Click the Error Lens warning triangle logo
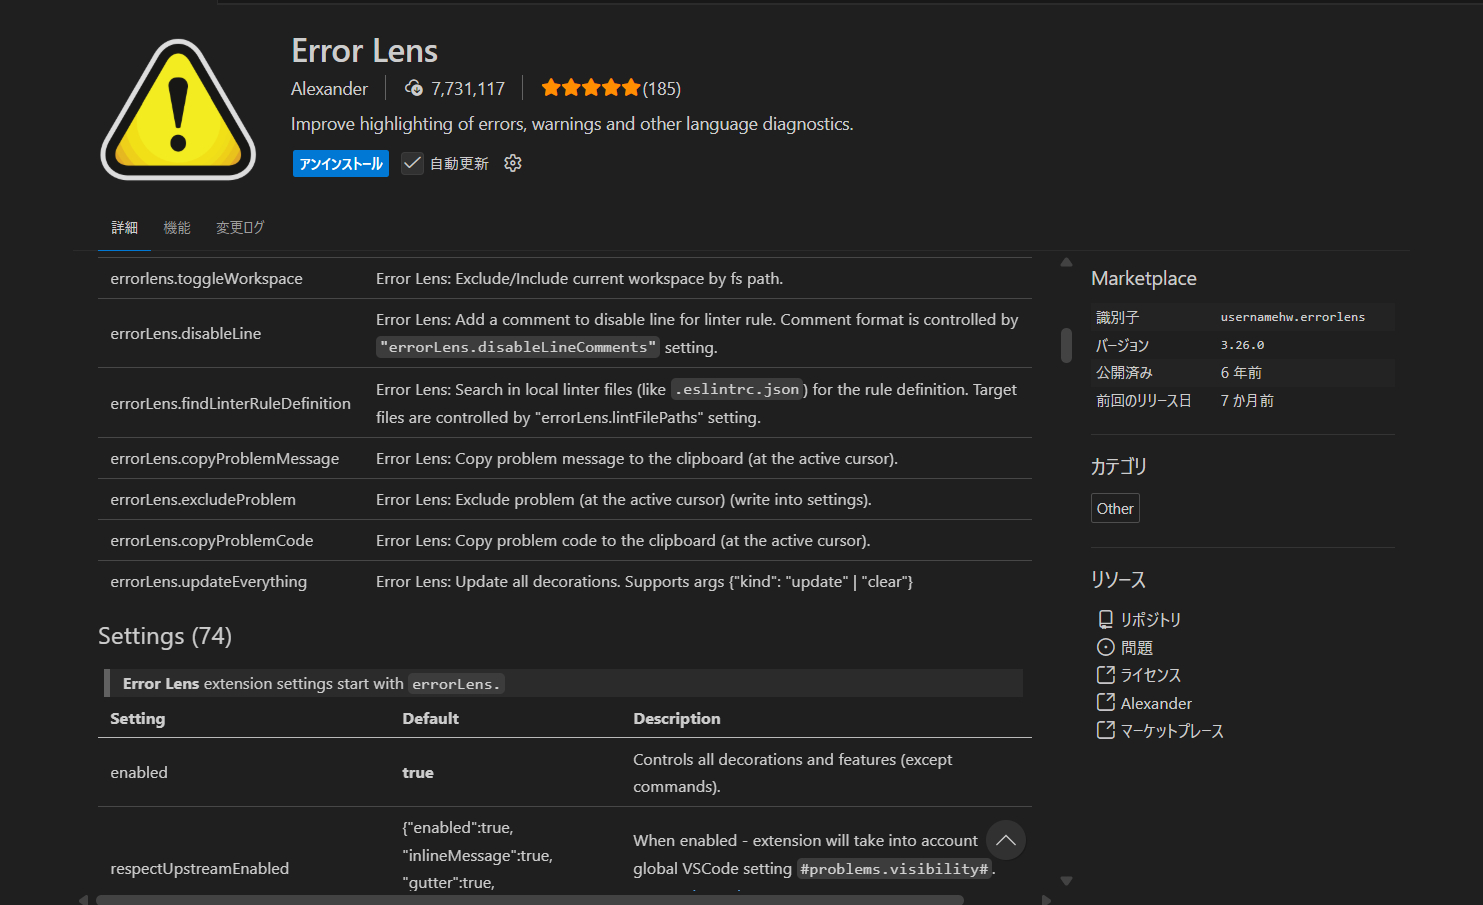The height and width of the screenshot is (905, 1483). coord(178,110)
